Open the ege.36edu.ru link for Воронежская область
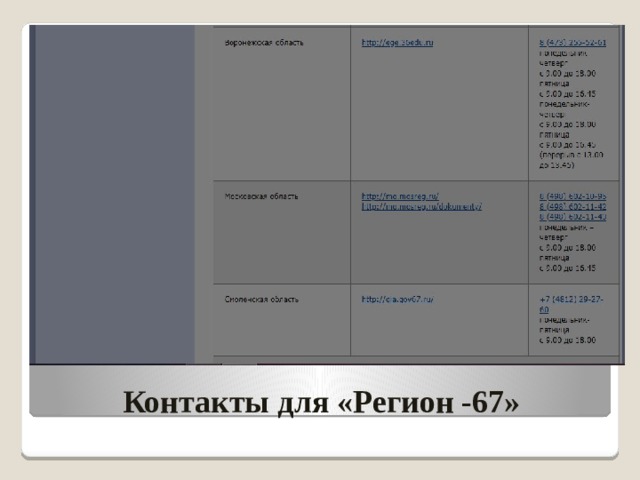Screen dimensions: 640x480 [397, 42]
